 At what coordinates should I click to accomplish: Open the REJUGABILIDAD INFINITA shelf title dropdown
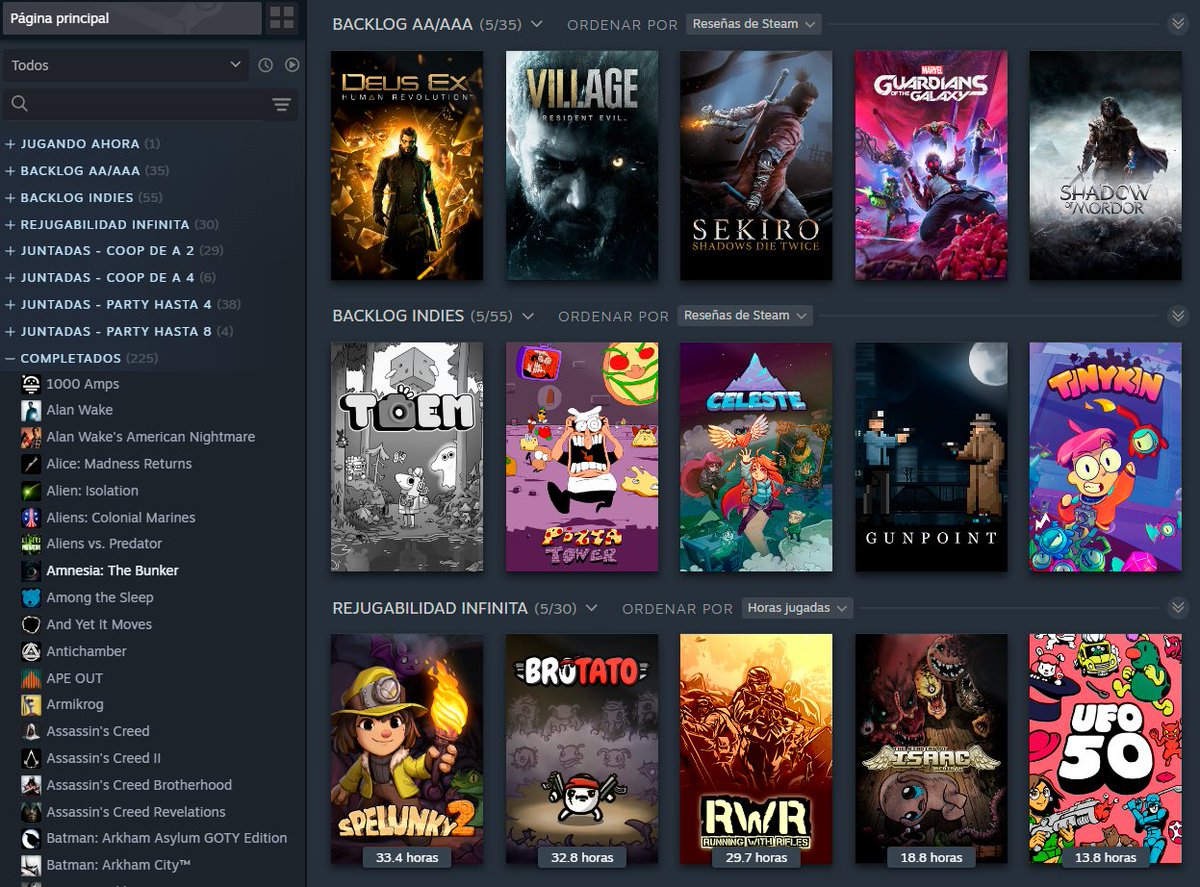point(591,608)
